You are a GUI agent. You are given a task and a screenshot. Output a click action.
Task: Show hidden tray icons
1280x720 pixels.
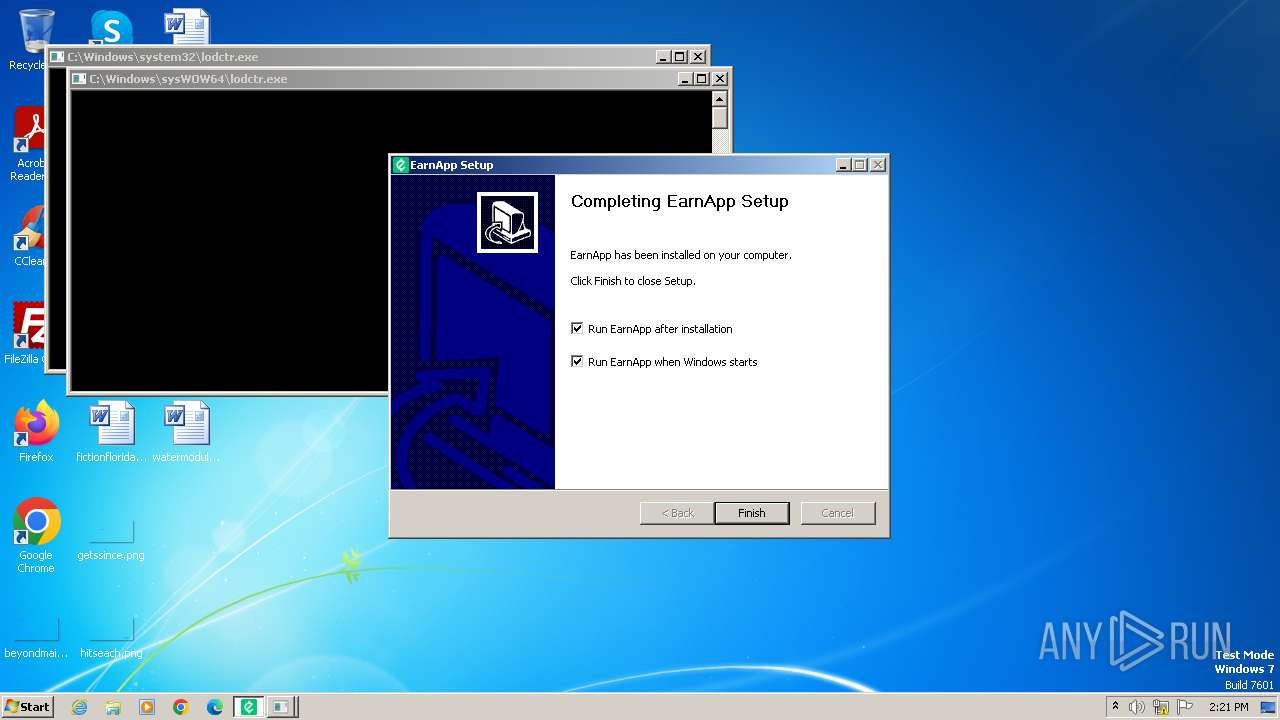coord(1115,706)
